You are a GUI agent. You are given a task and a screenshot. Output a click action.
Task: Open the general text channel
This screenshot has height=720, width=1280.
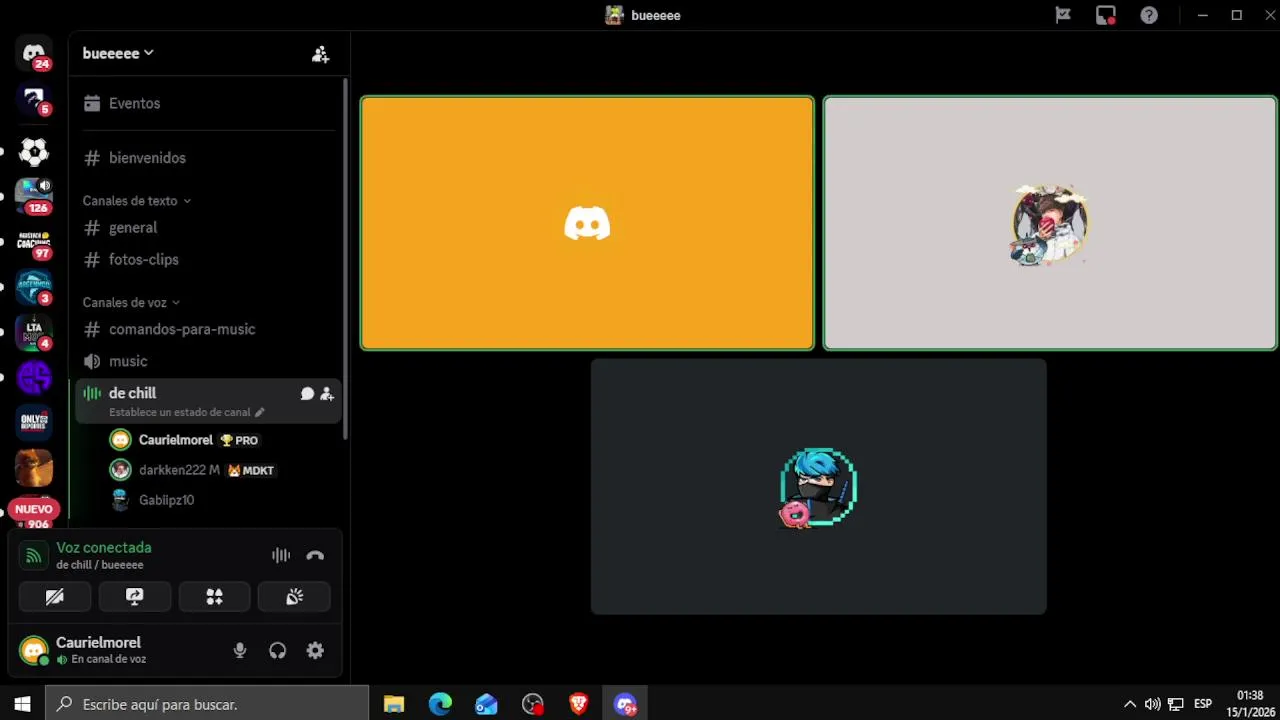208,228
